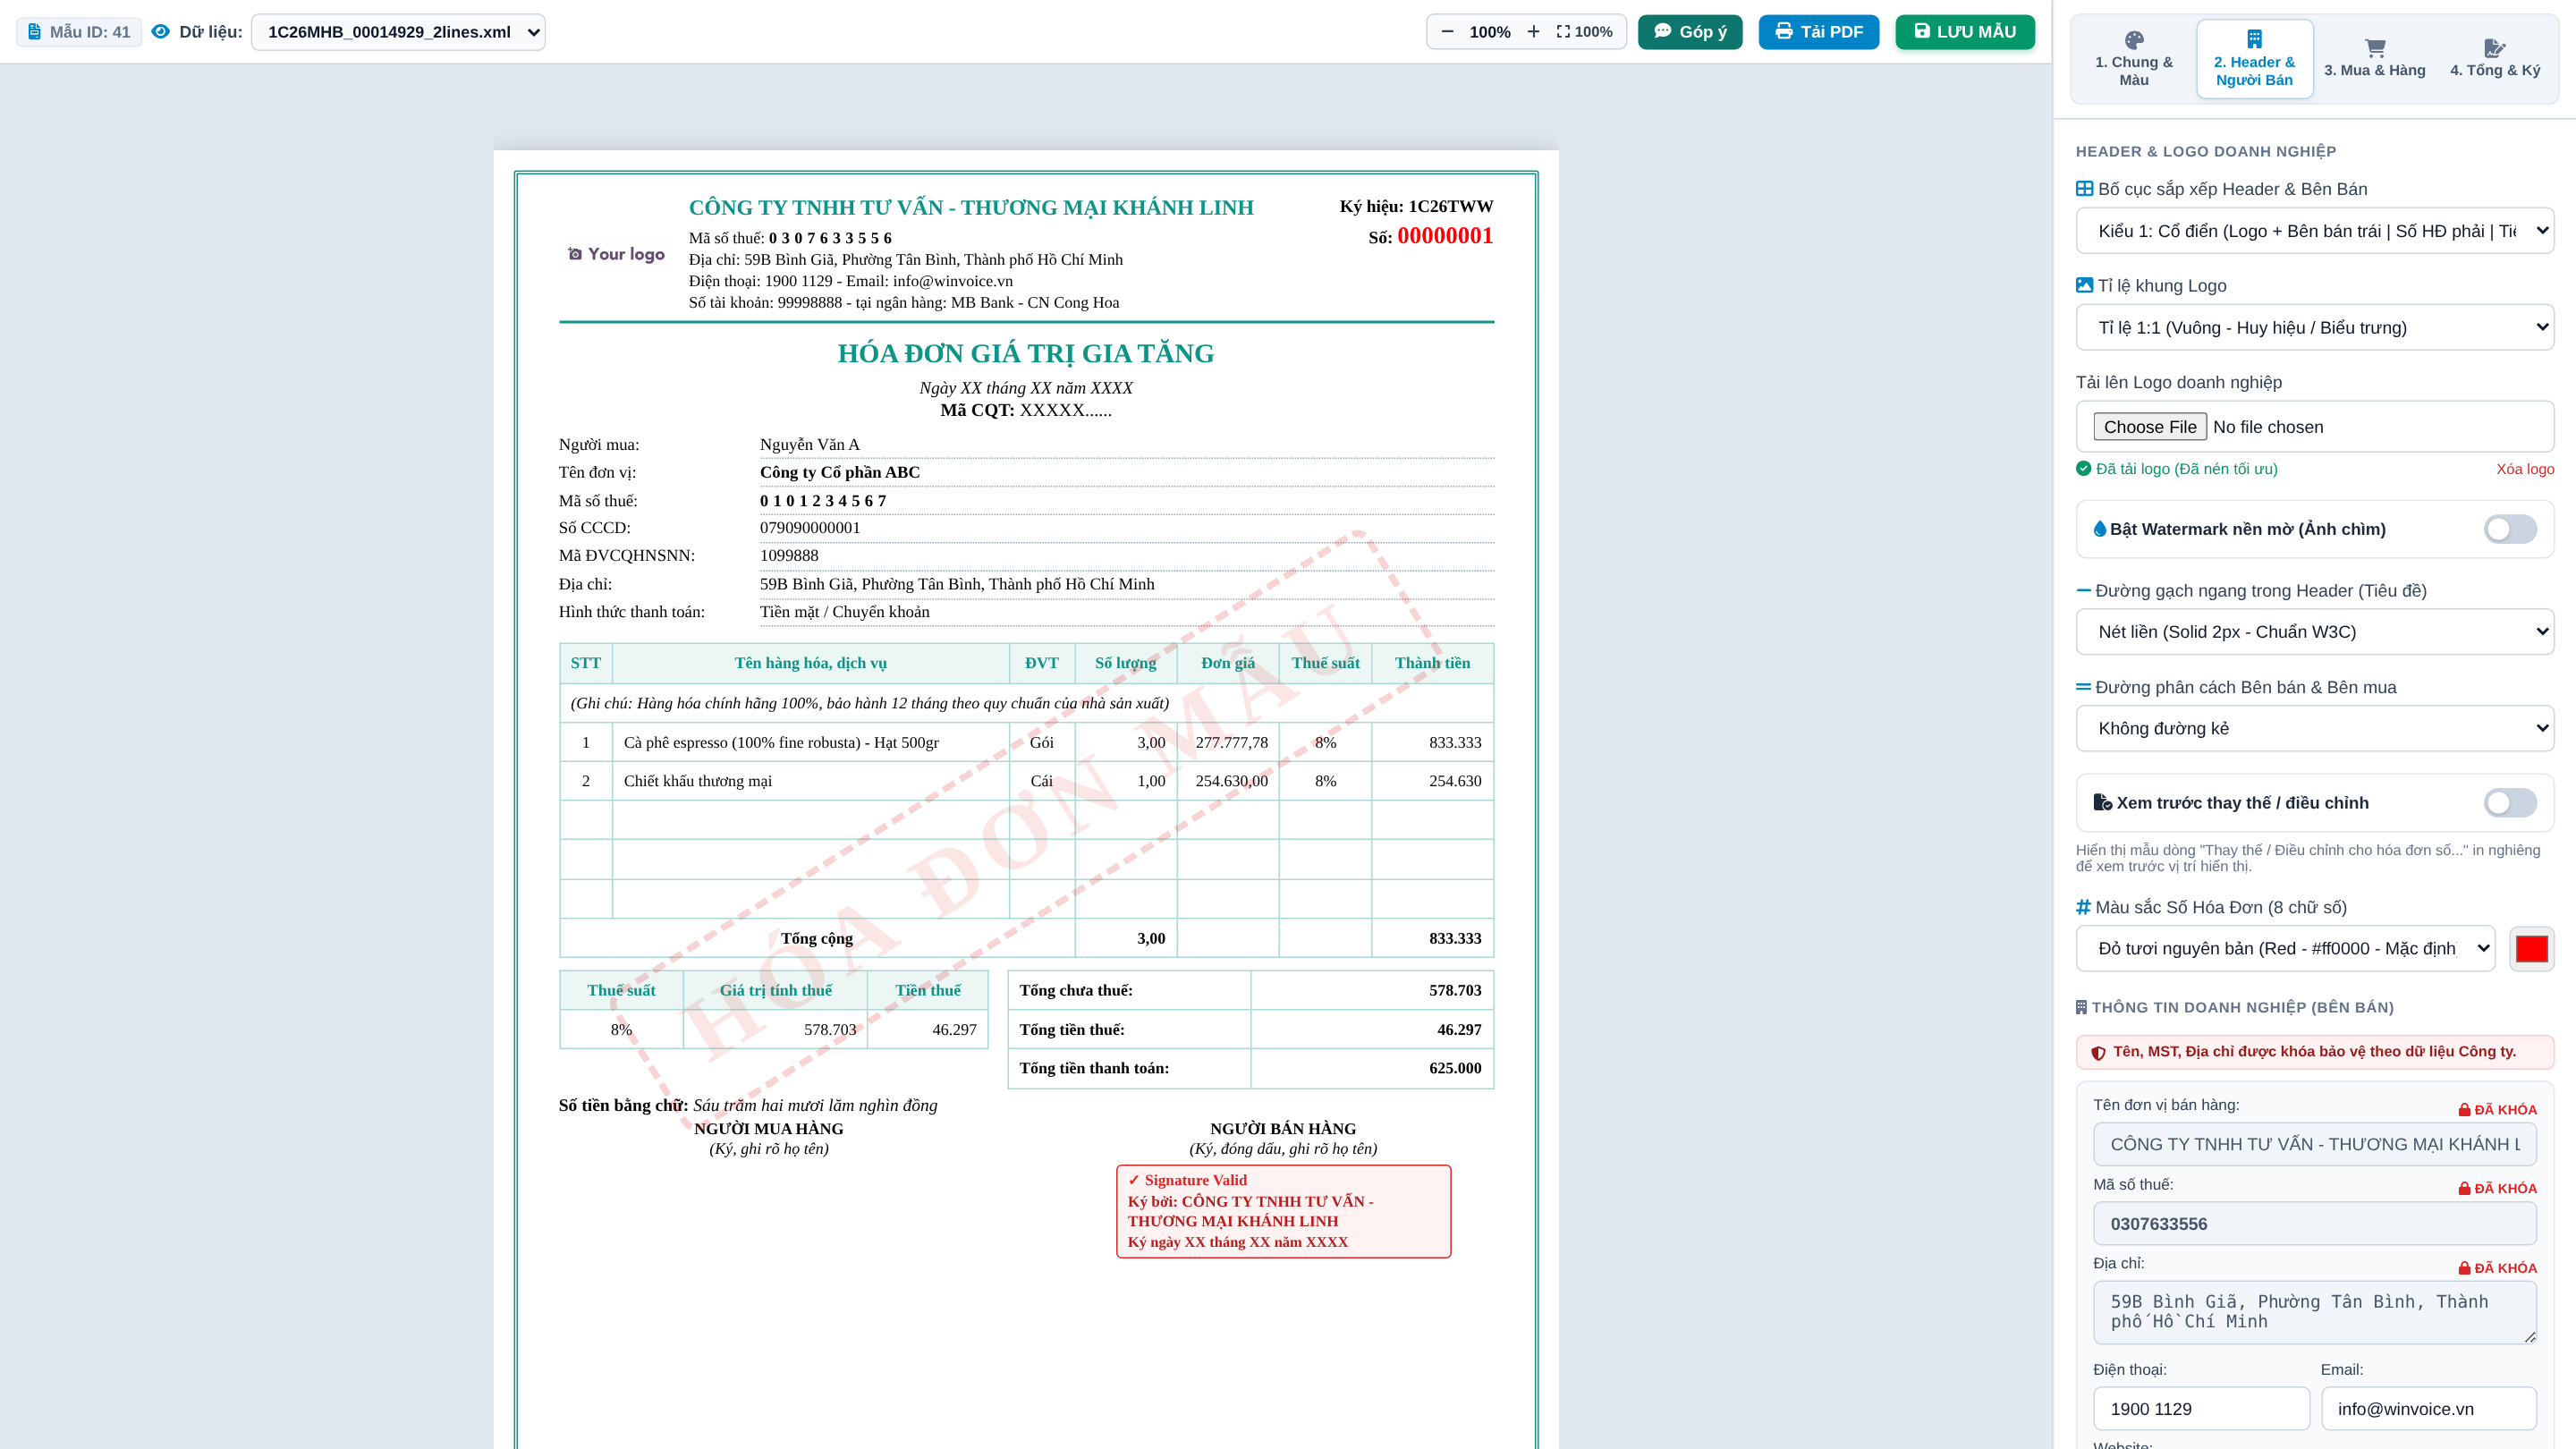The width and height of the screenshot is (2576, 1449).
Task: Click the shield icon in the locked-data warning
Action: click(x=2099, y=1052)
